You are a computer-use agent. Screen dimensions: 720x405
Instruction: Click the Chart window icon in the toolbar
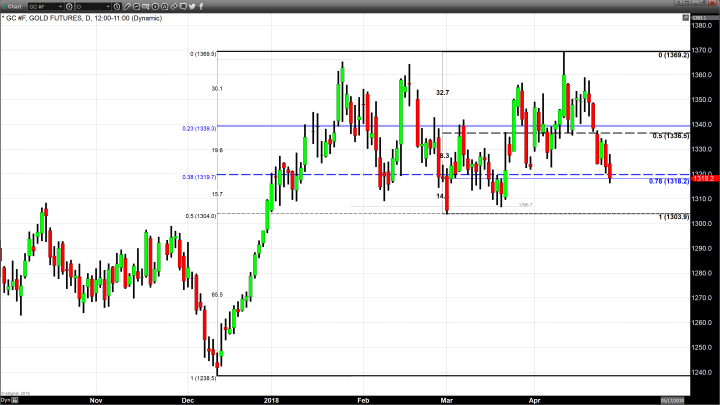14,6
